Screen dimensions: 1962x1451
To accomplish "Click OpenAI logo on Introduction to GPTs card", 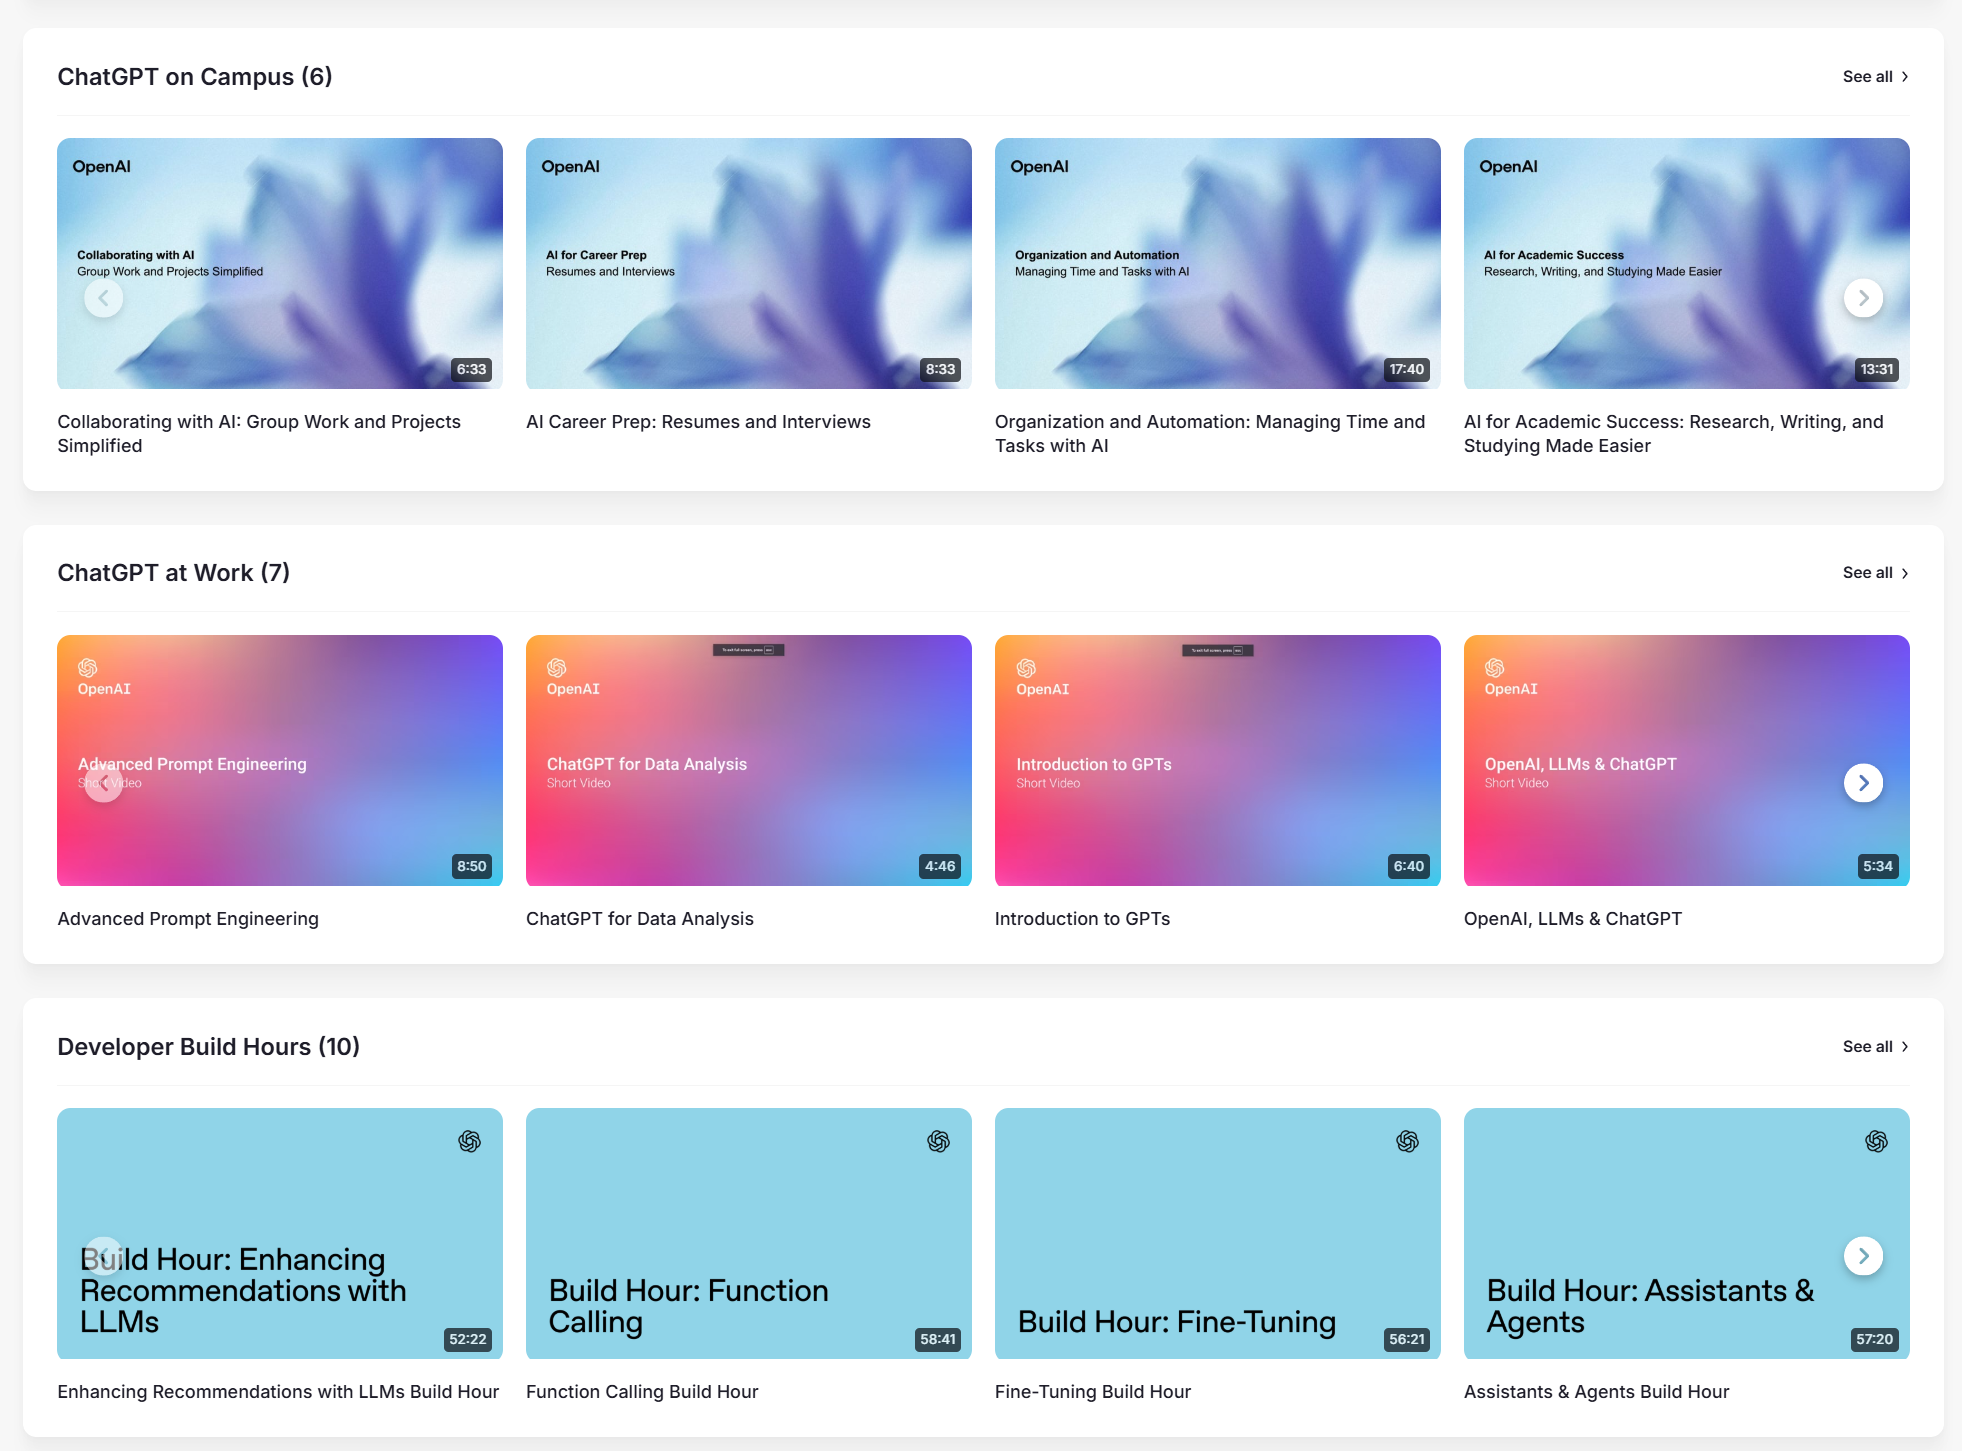I will coord(1042,677).
